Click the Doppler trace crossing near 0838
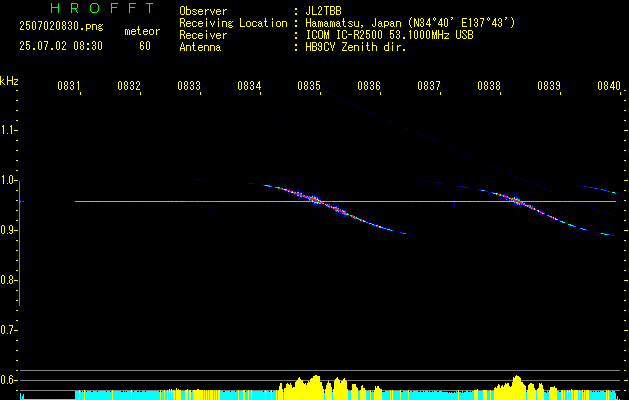This screenshot has width=629, height=400. click(517, 201)
